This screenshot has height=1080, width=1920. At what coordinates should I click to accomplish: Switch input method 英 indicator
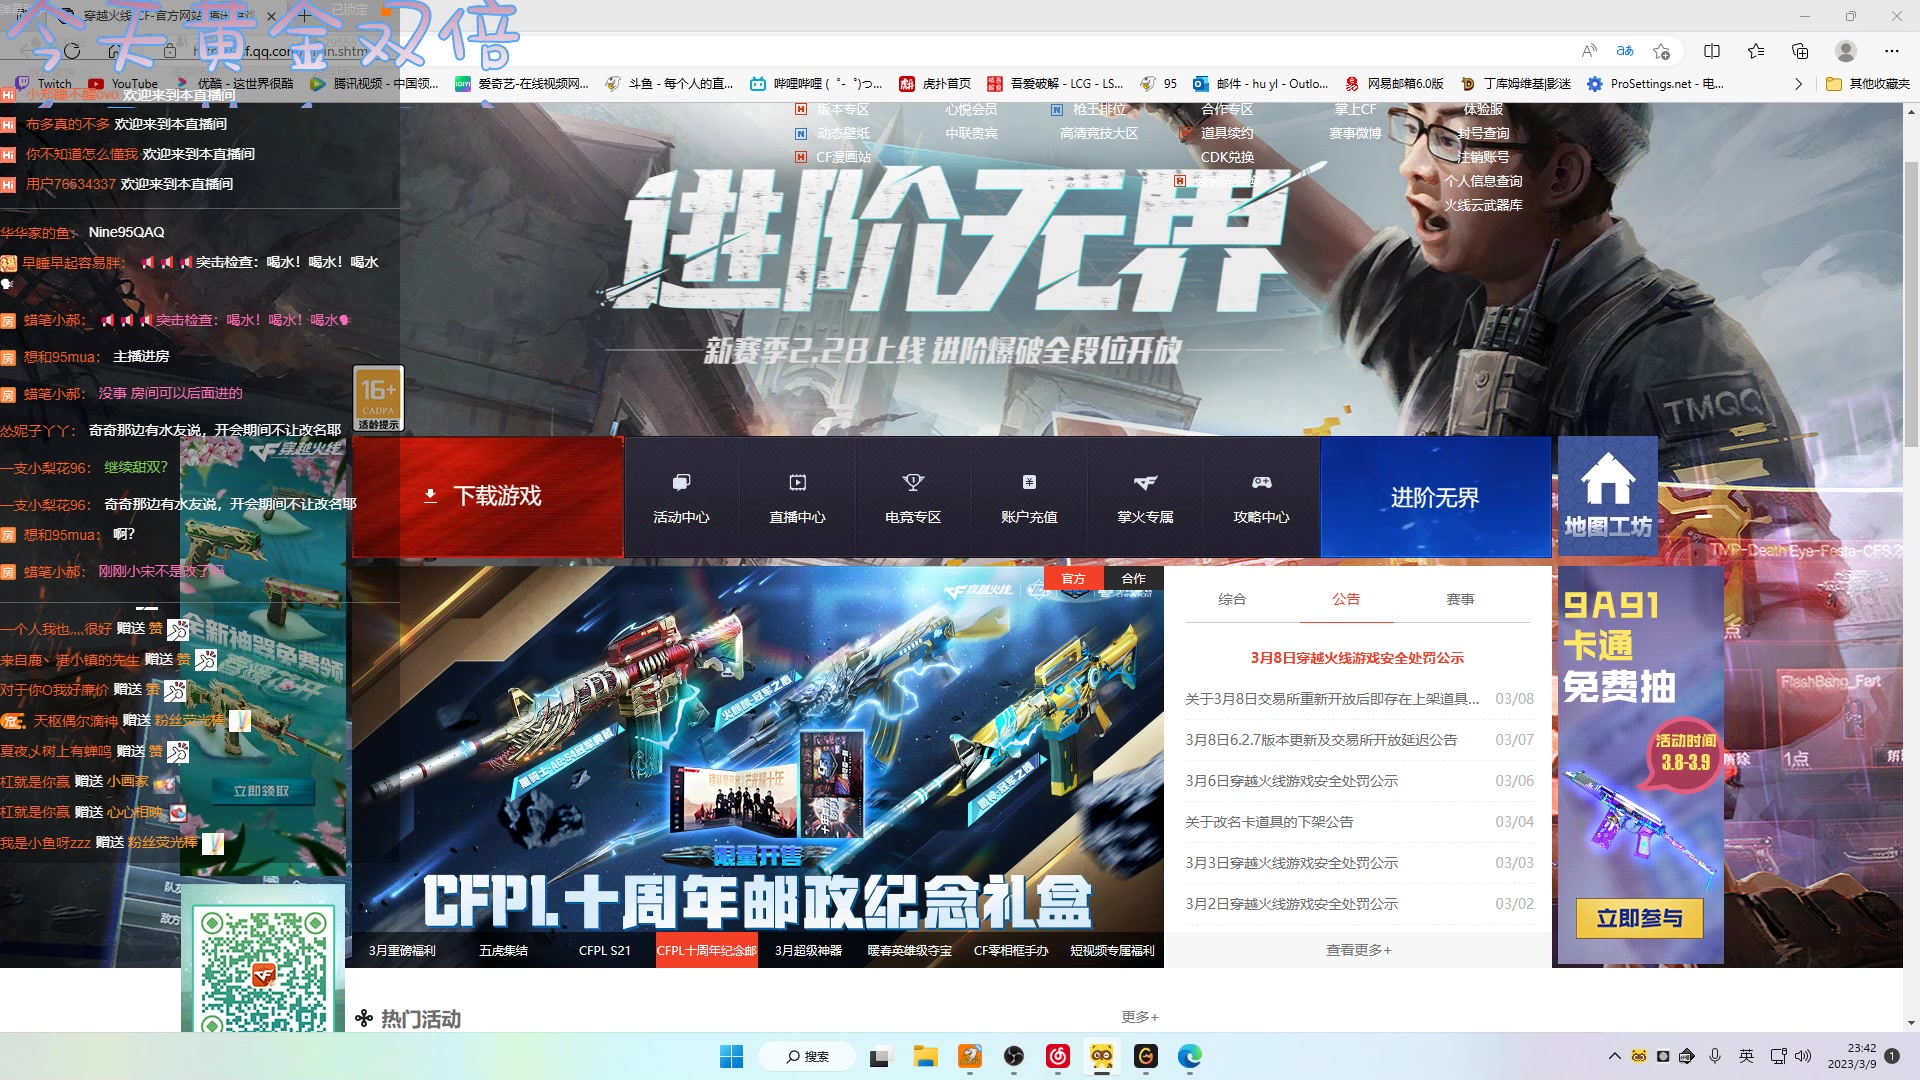tap(1747, 1056)
